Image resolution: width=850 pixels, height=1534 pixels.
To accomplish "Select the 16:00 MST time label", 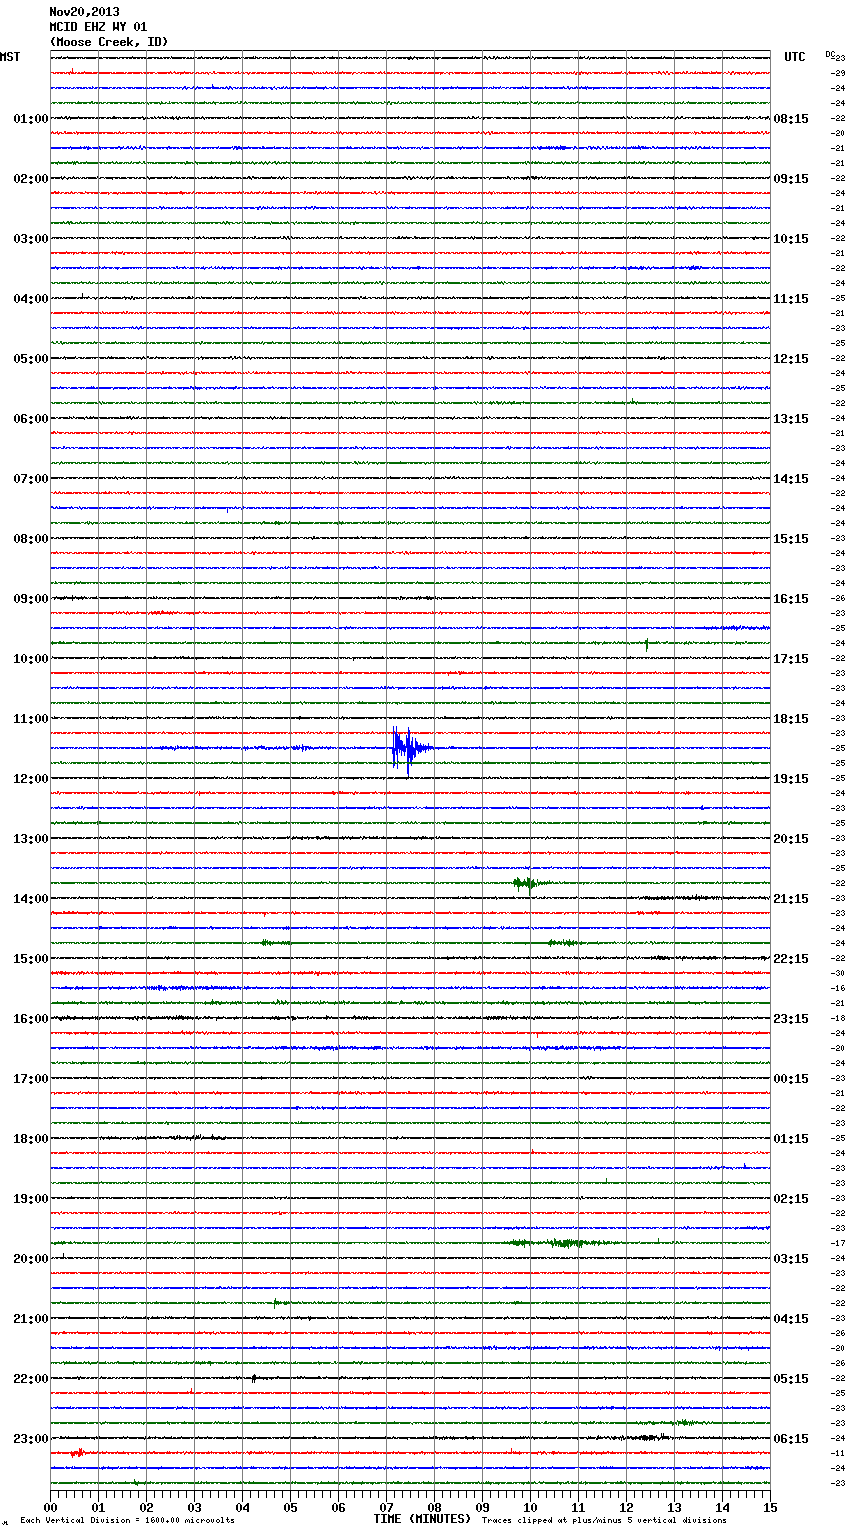I will click(x=31, y=1019).
